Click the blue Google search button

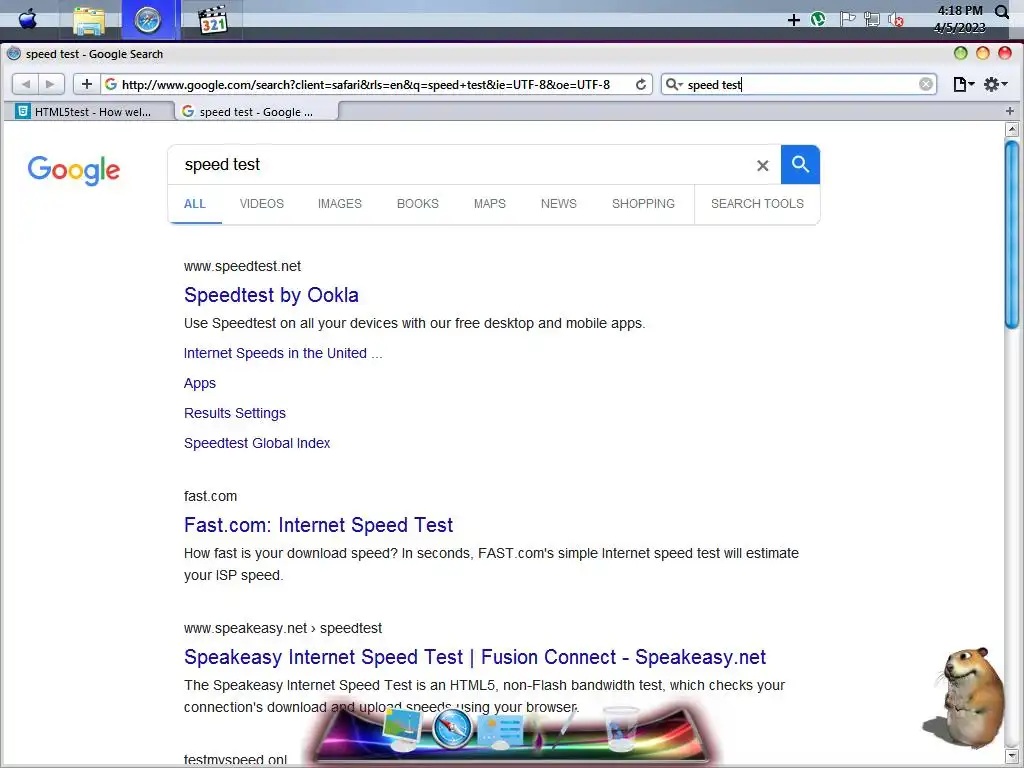pyautogui.click(x=800, y=165)
